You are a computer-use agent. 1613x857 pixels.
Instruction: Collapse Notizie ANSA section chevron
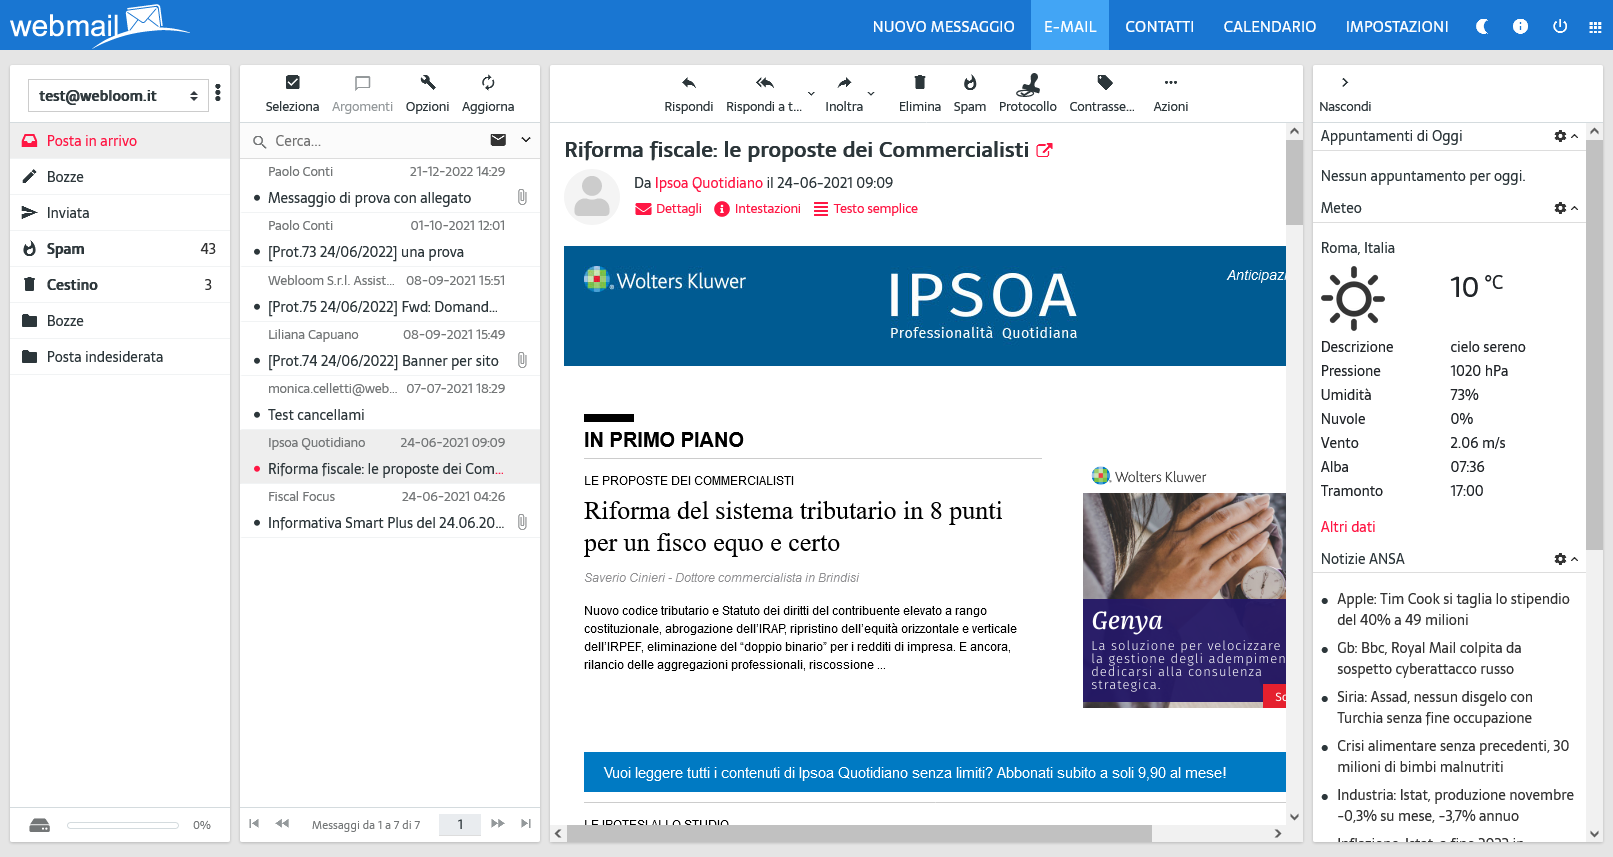click(x=1575, y=559)
